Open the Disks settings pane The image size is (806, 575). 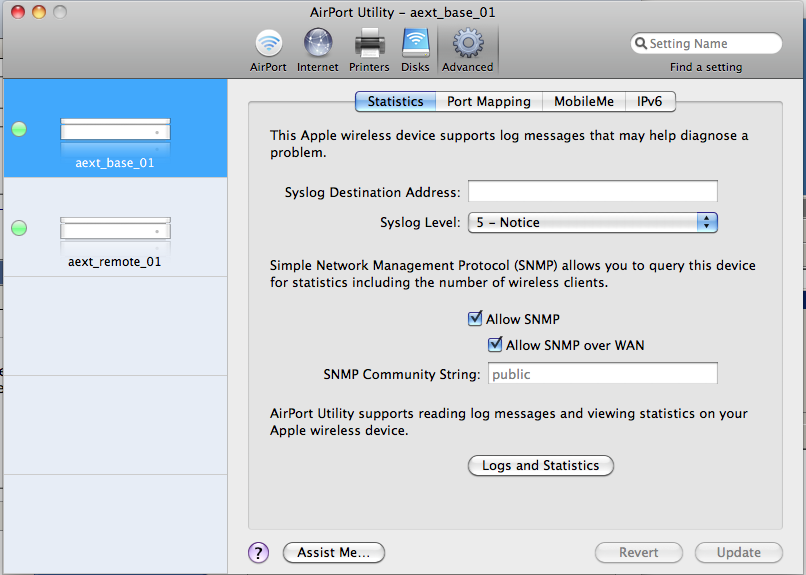point(415,50)
